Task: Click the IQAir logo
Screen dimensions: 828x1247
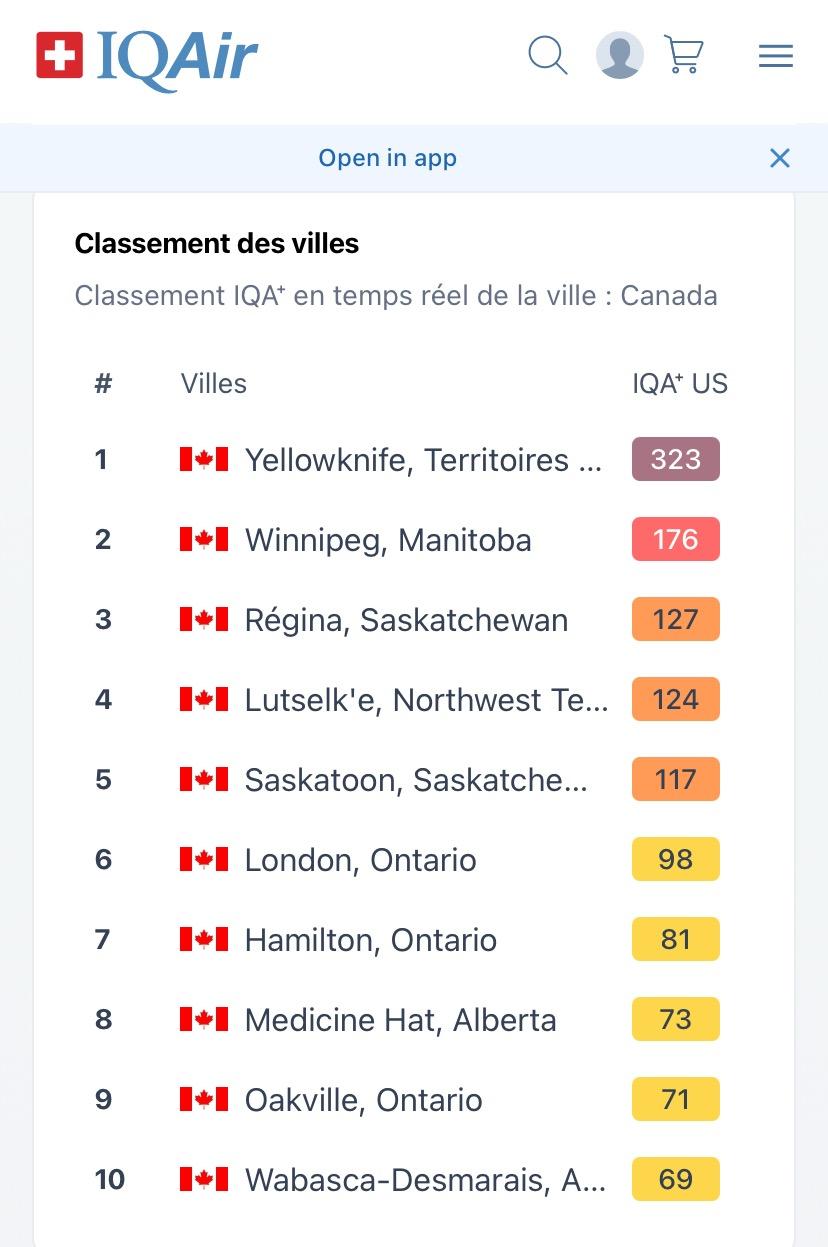Action: 147,58
